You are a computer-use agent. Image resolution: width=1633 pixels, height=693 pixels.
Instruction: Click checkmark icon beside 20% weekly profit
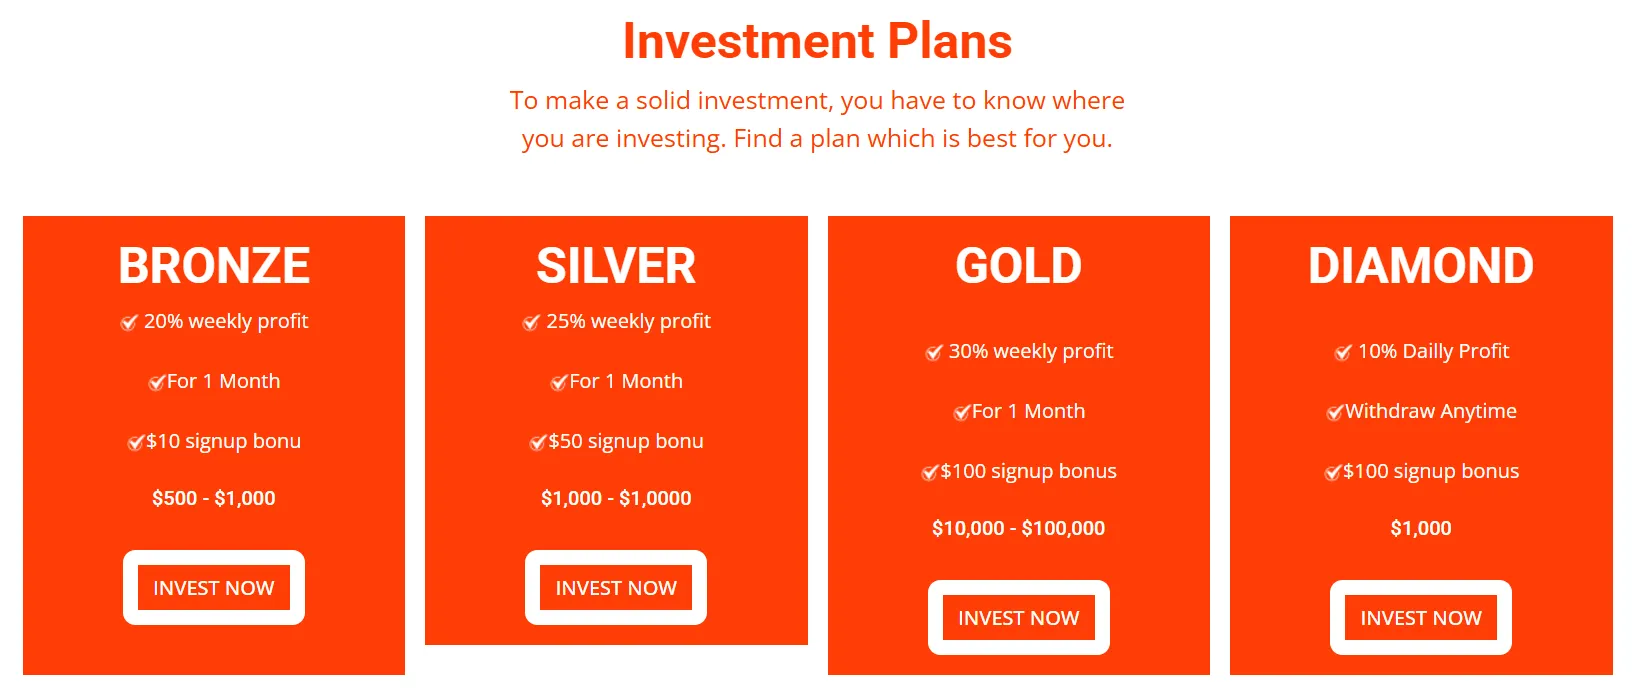tap(129, 322)
